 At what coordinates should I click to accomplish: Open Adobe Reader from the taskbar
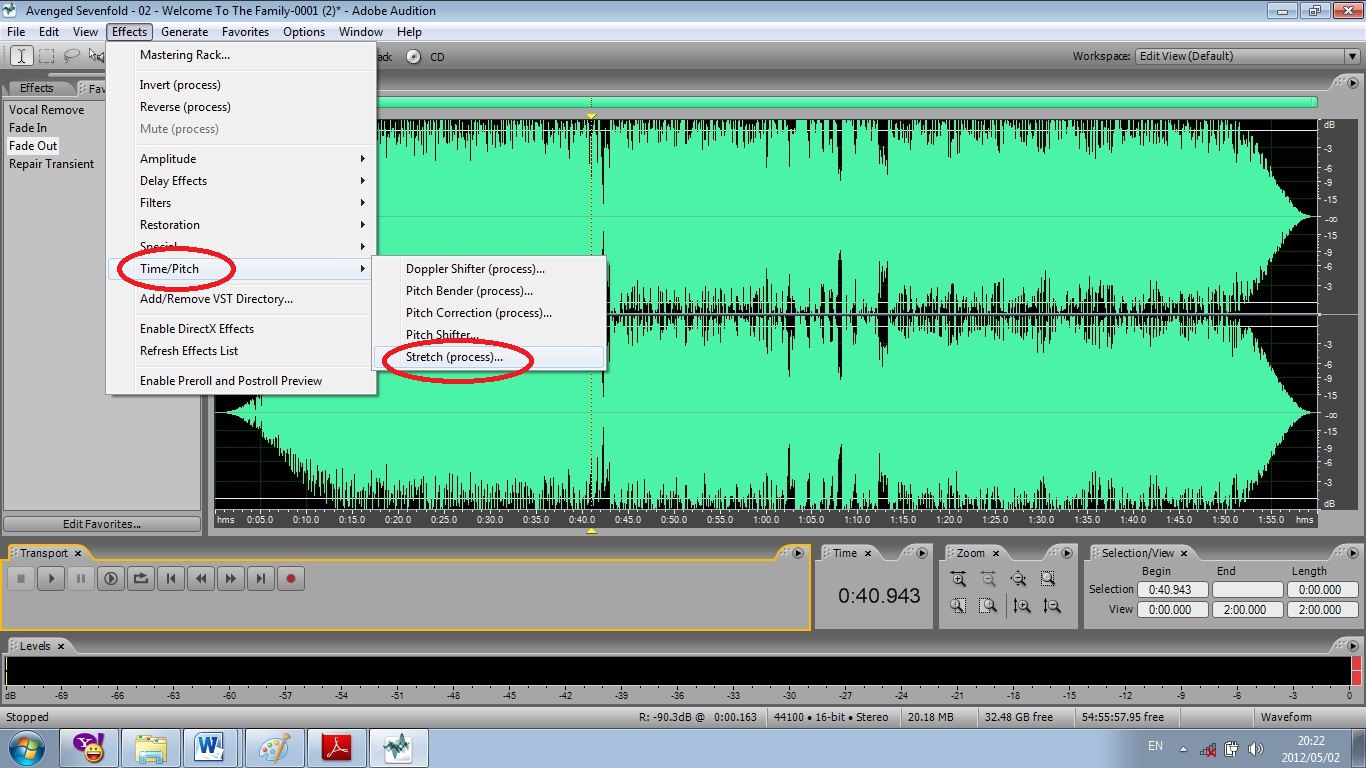pyautogui.click(x=335, y=748)
